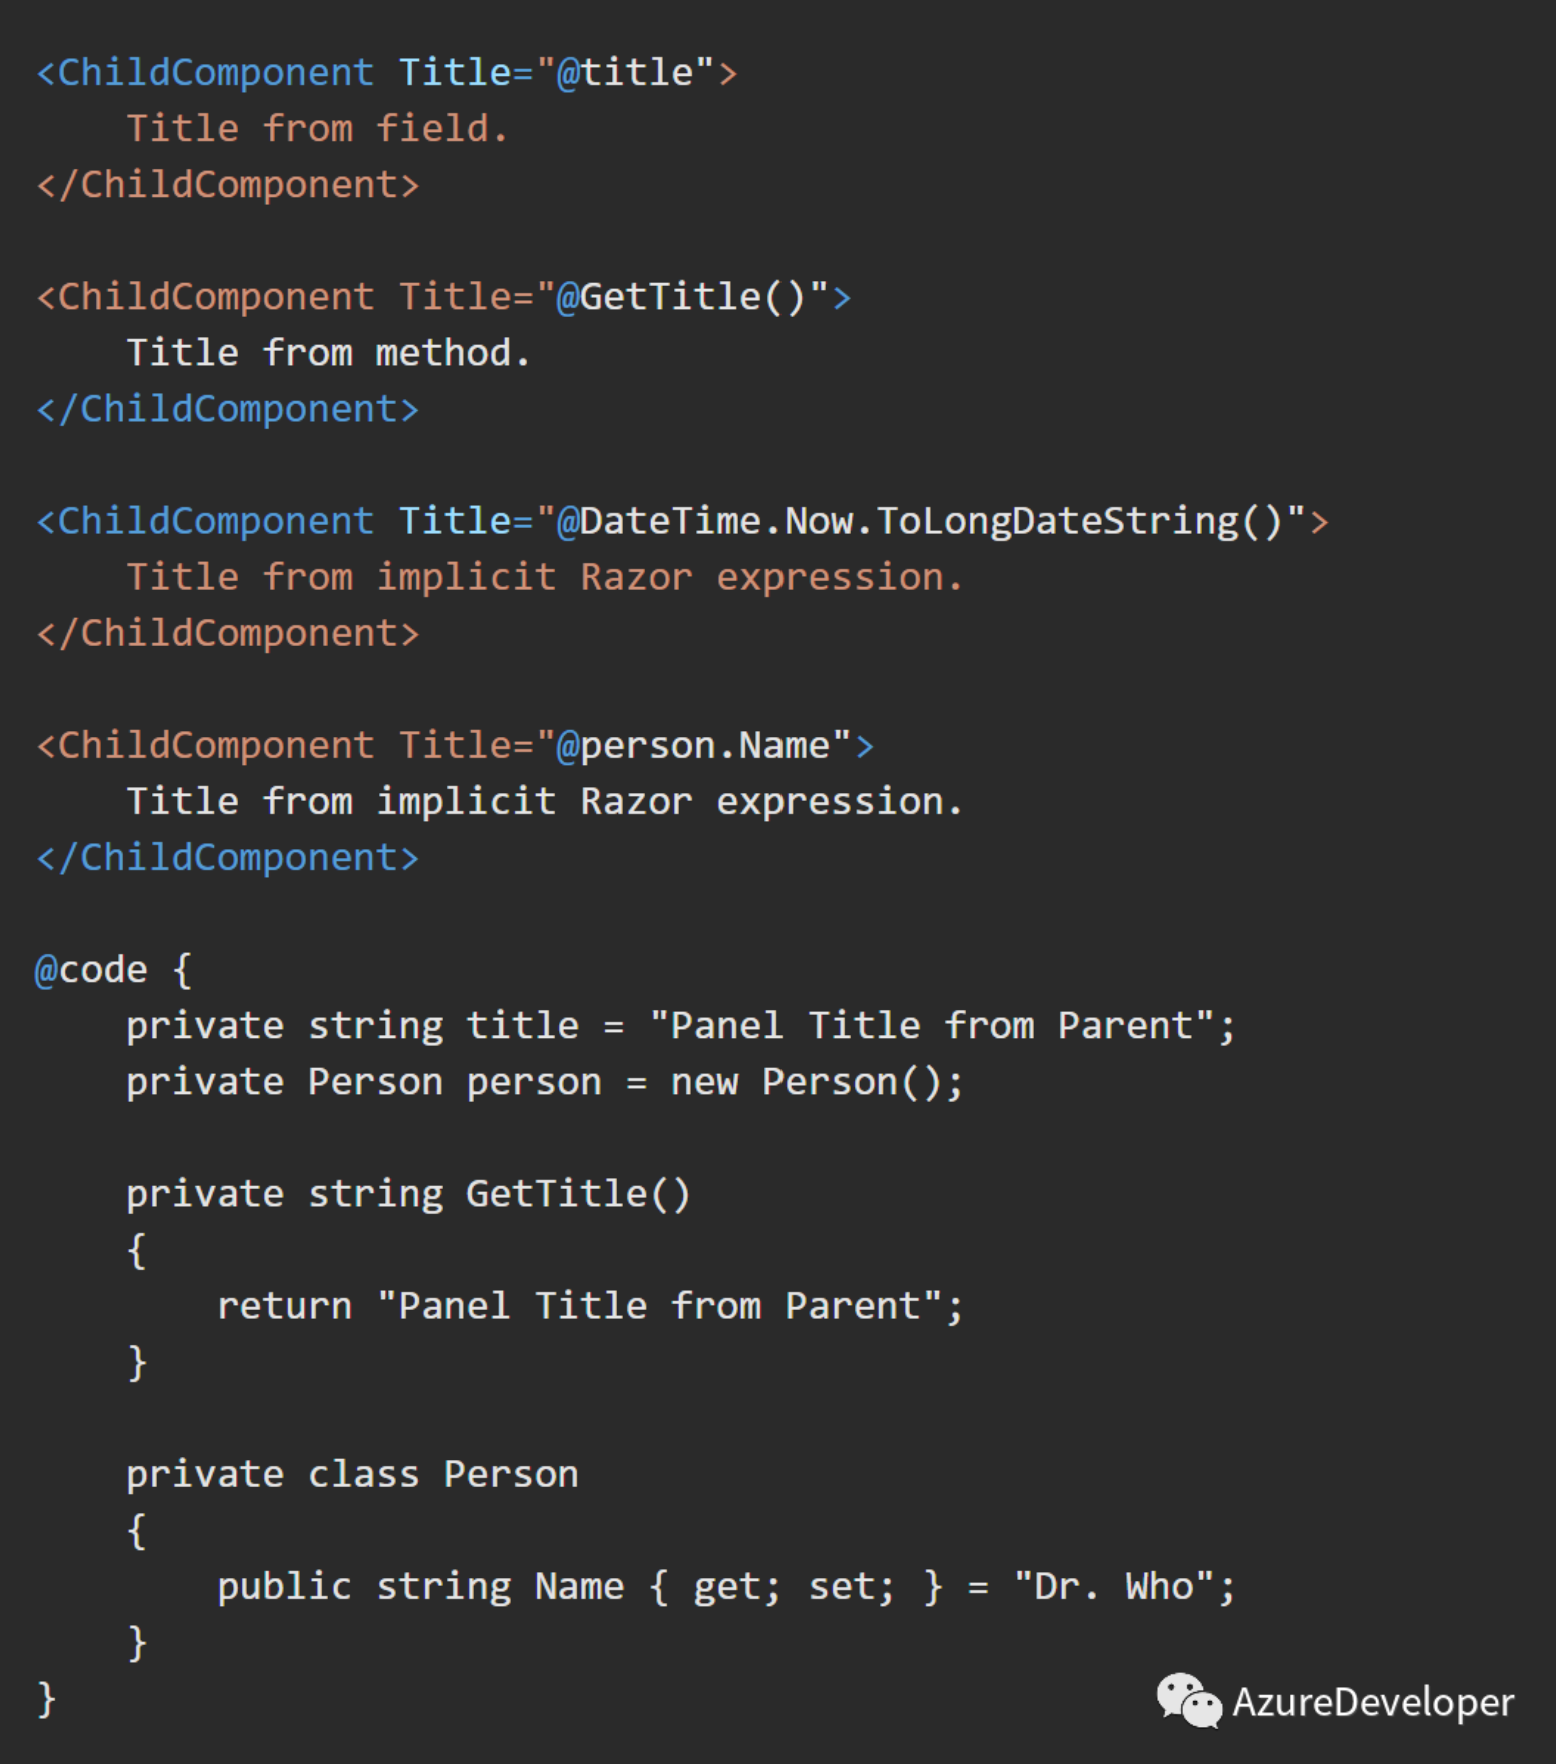Click the text 'Title from field.'

pos(318,128)
